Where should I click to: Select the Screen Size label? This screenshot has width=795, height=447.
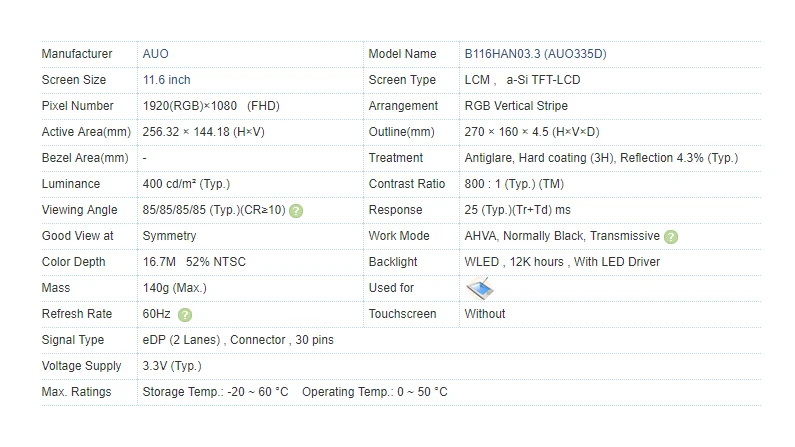pyautogui.click(x=74, y=80)
